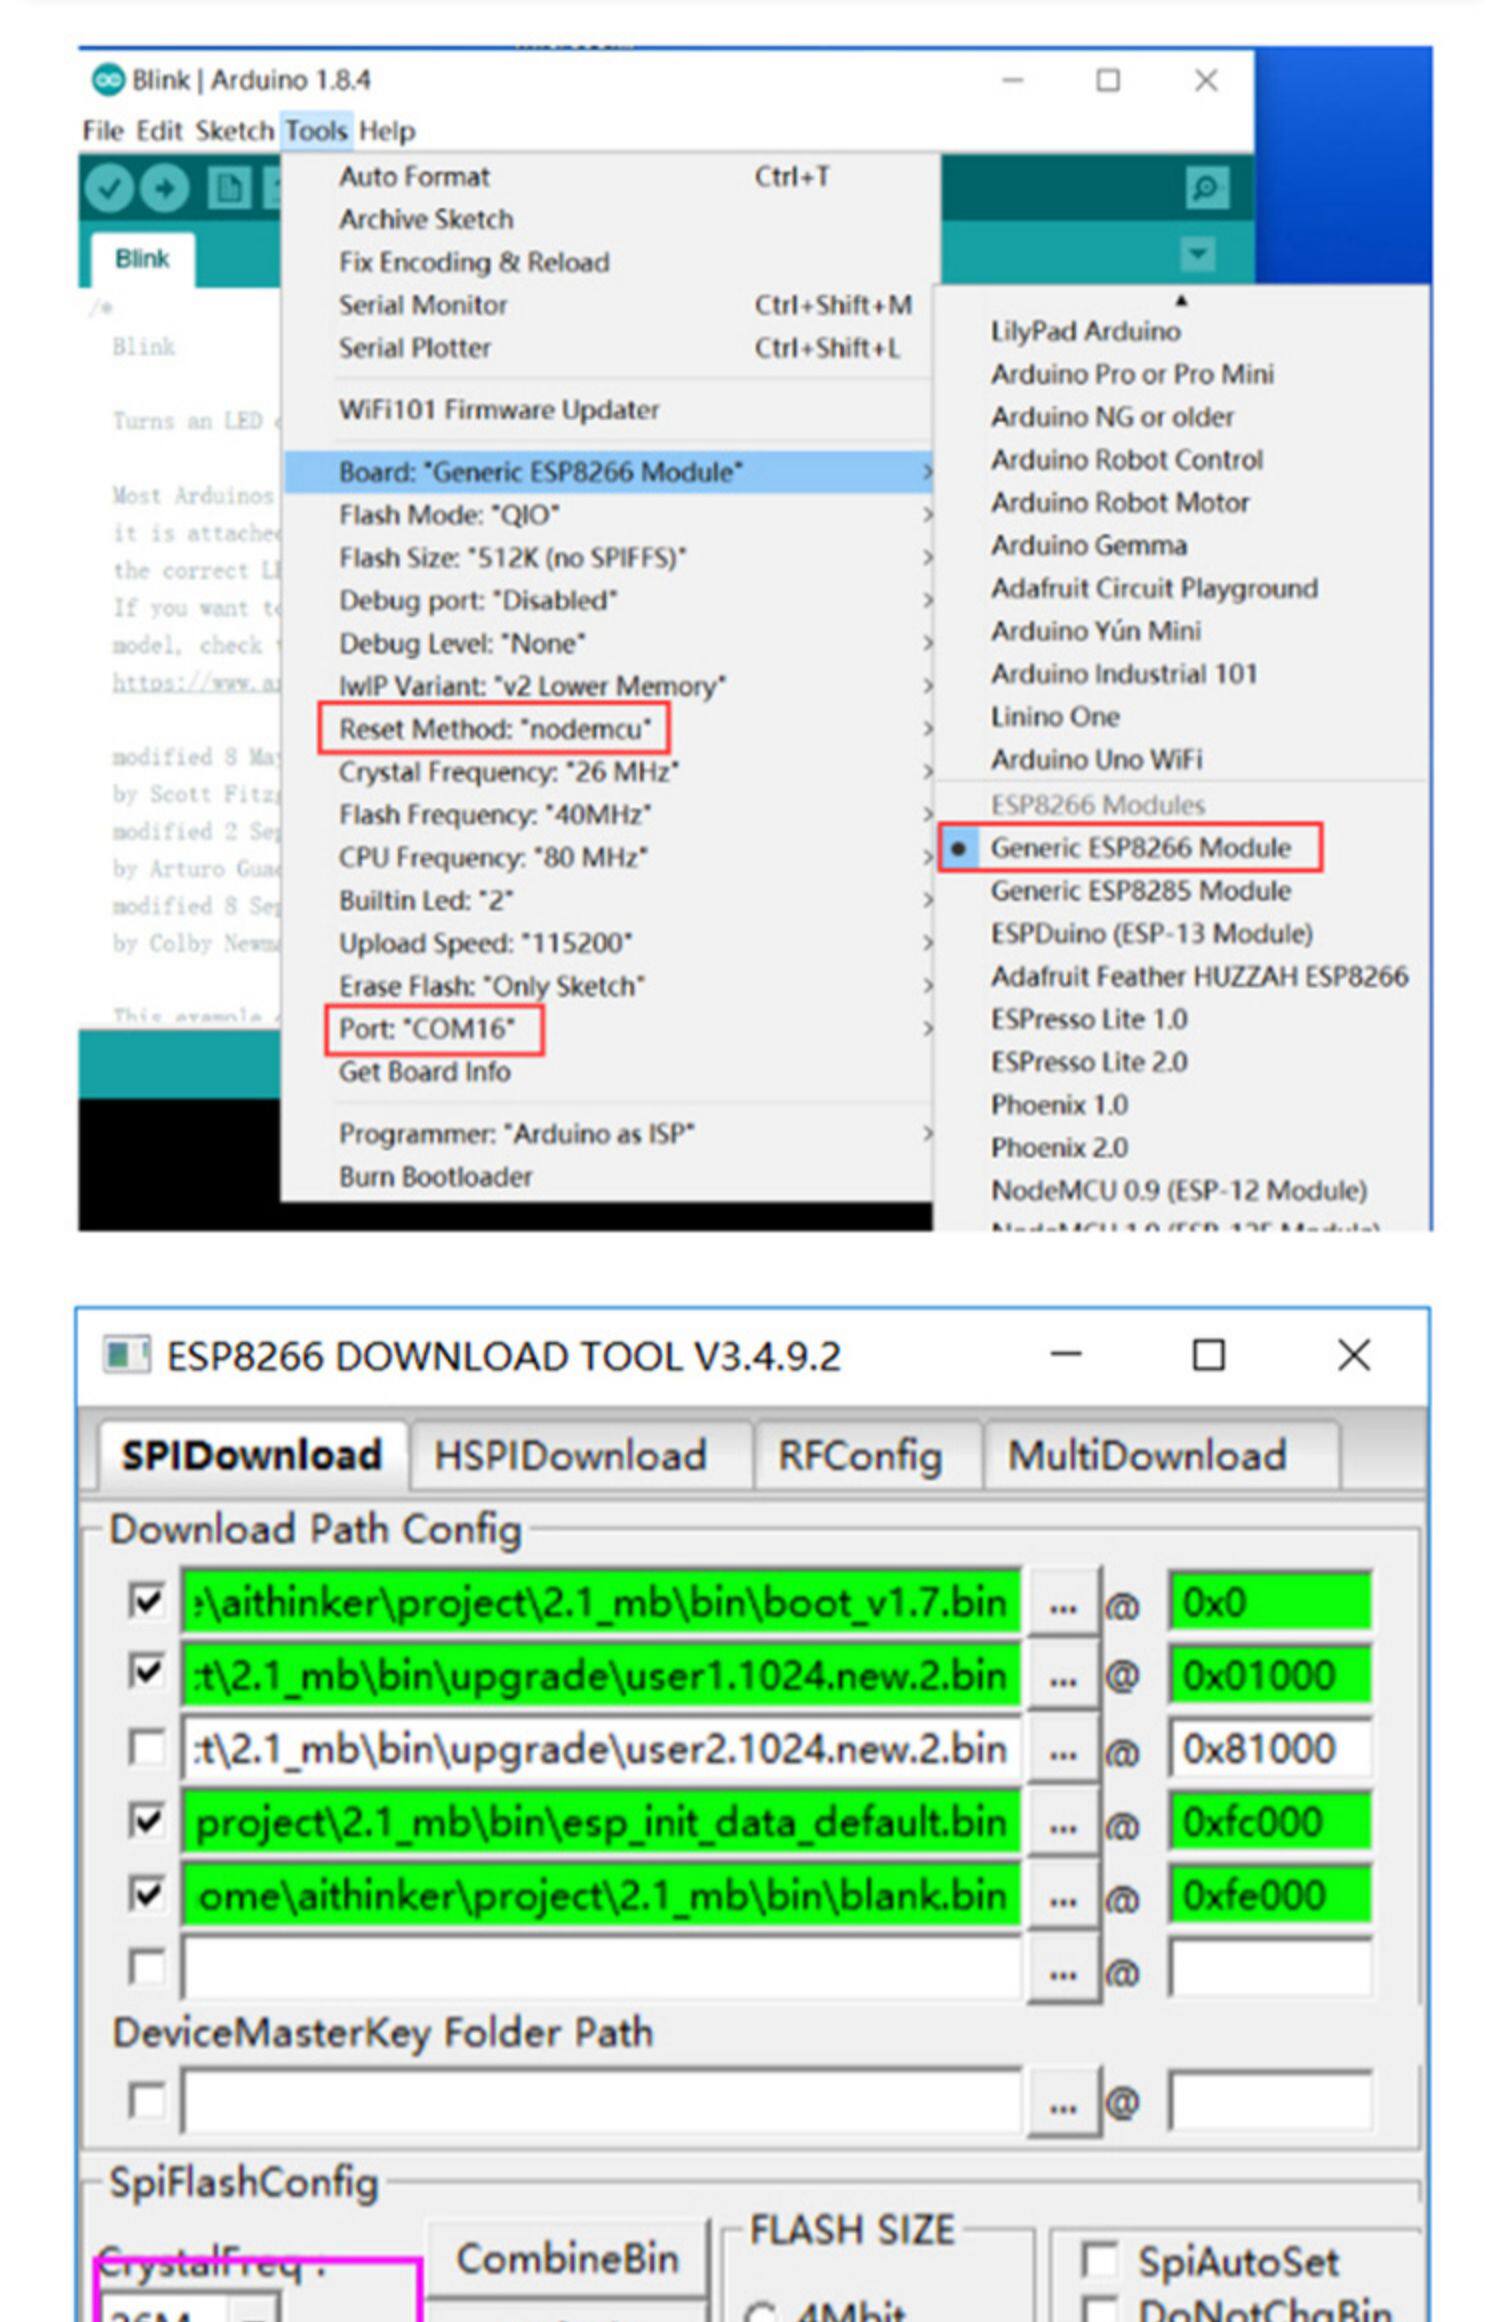Screen dimensions: 1500x2322
Task: Enable the user2.1024.new.2.bin row checkbox
Action: 147,1748
